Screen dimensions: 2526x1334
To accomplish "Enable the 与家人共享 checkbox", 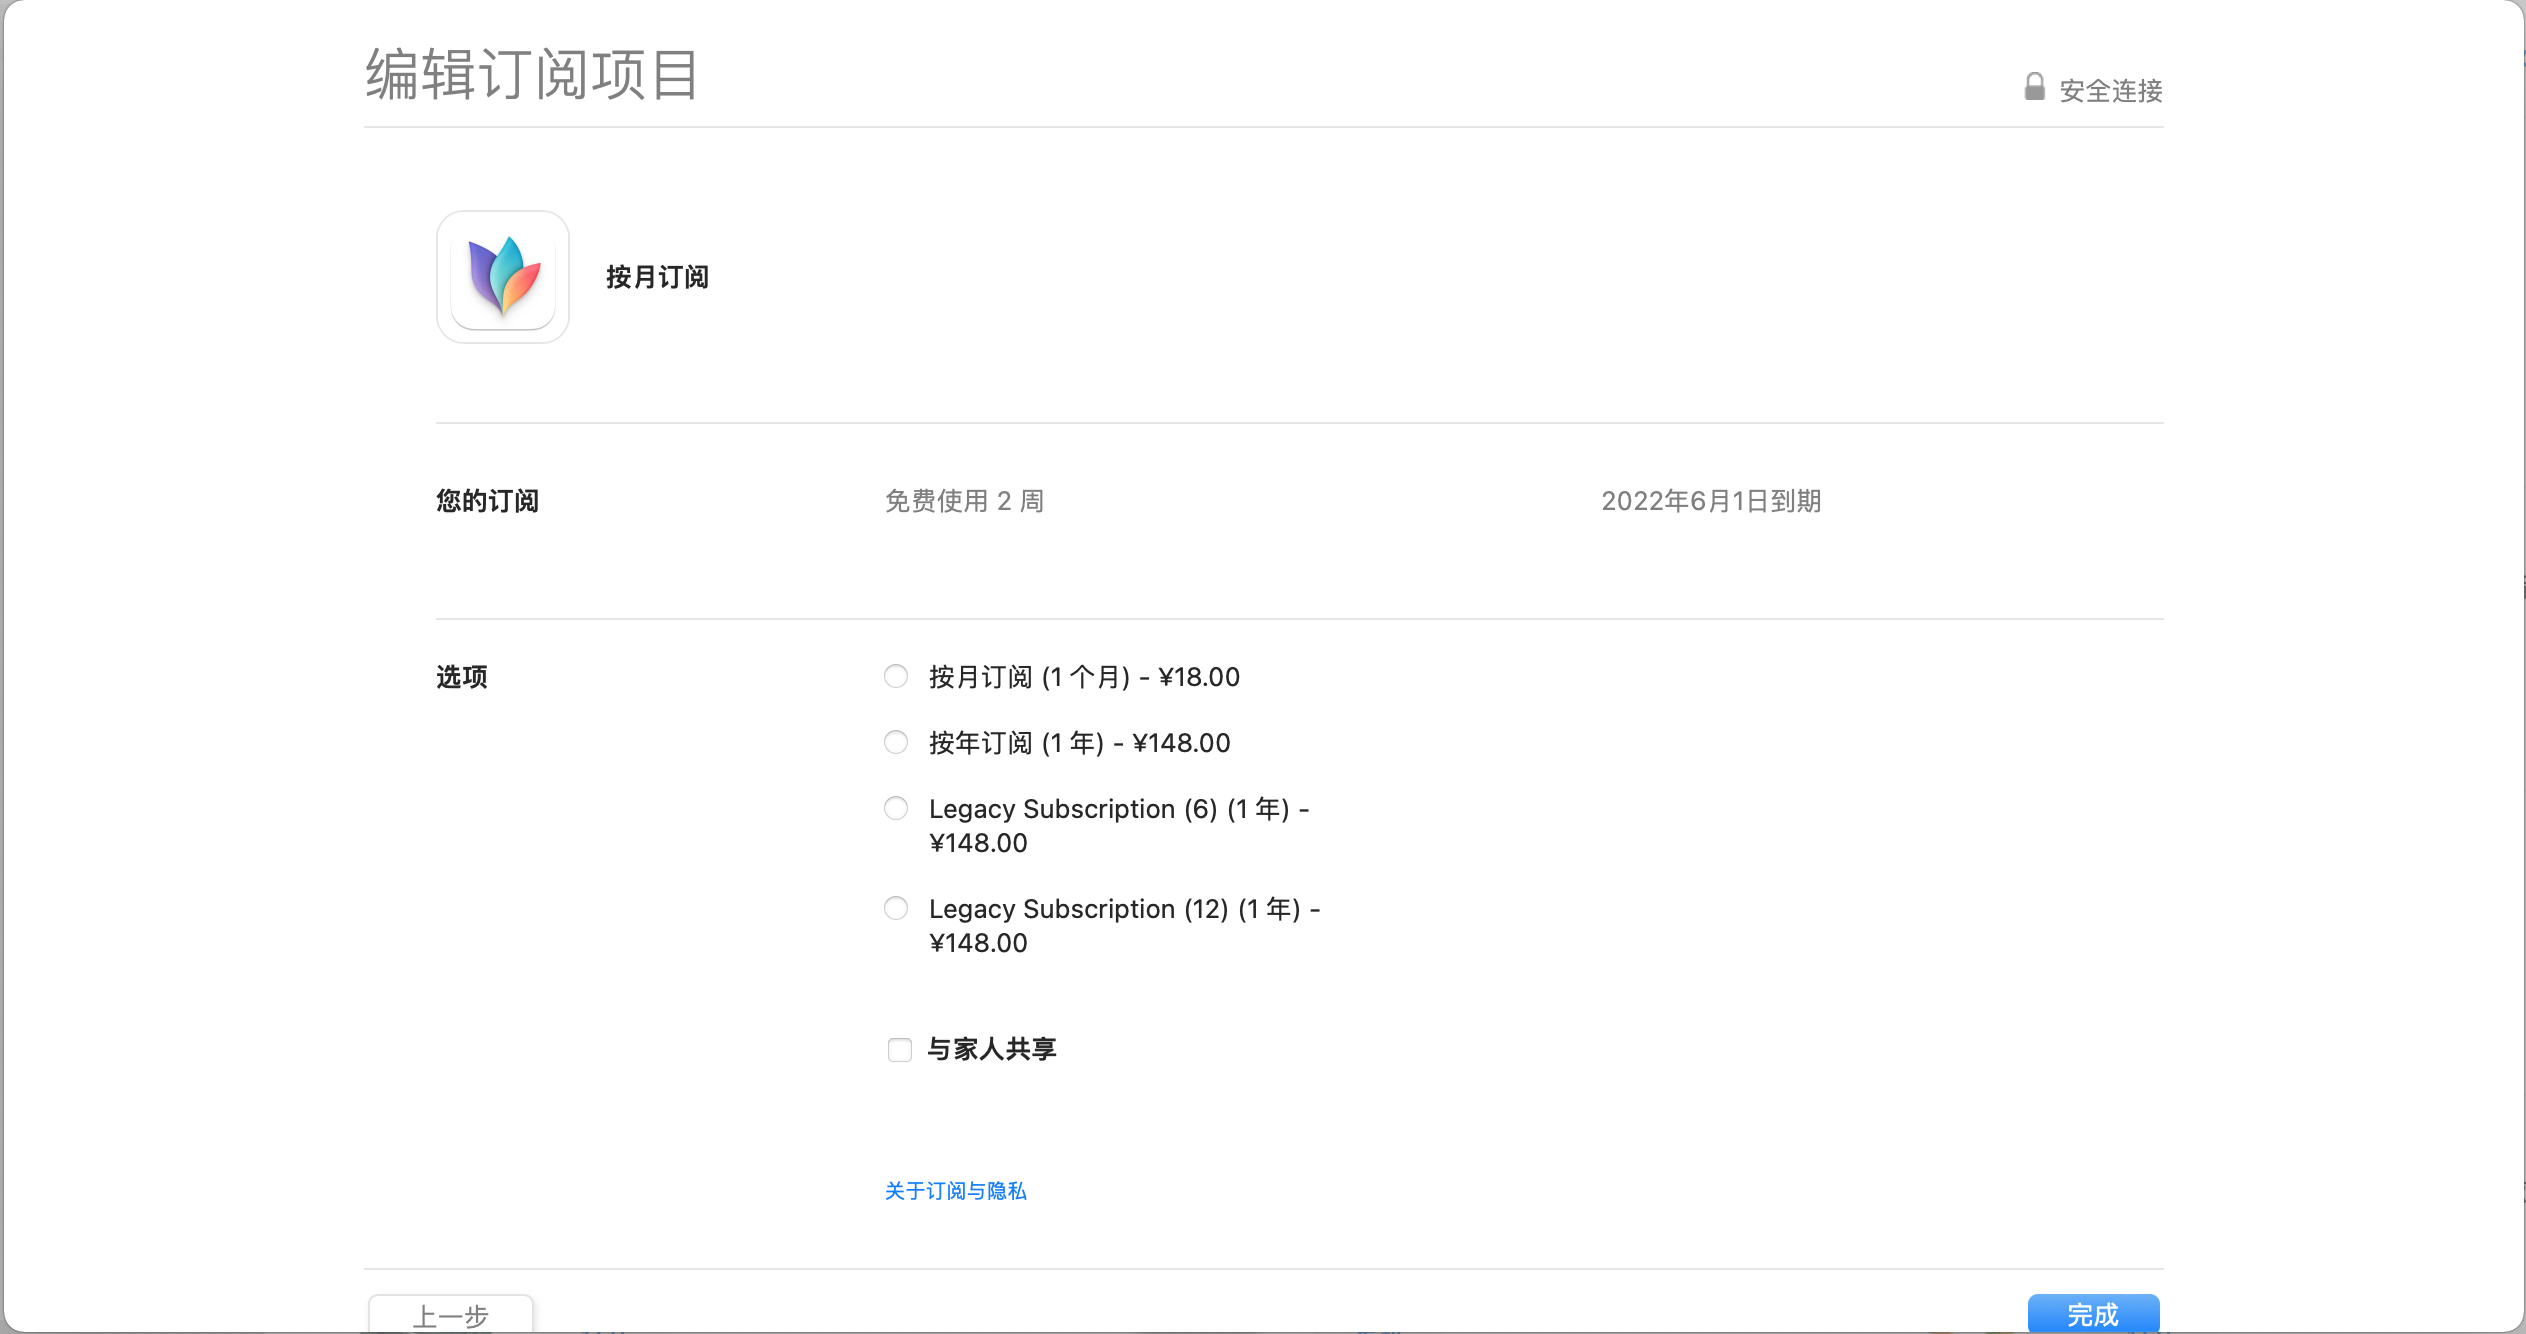I will tap(899, 1049).
